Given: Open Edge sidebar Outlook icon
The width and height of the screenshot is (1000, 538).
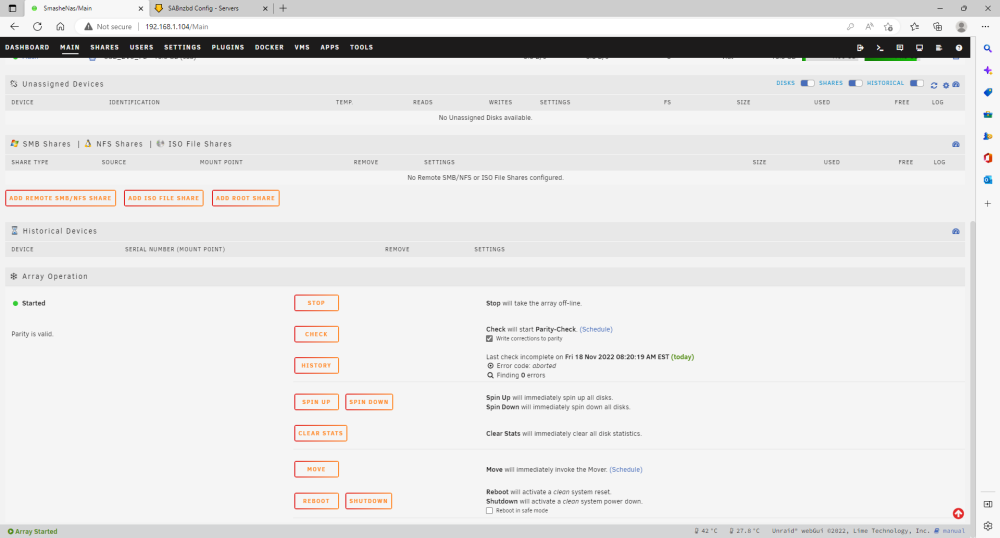Looking at the screenshot, I should pyautogui.click(x=988, y=180).
